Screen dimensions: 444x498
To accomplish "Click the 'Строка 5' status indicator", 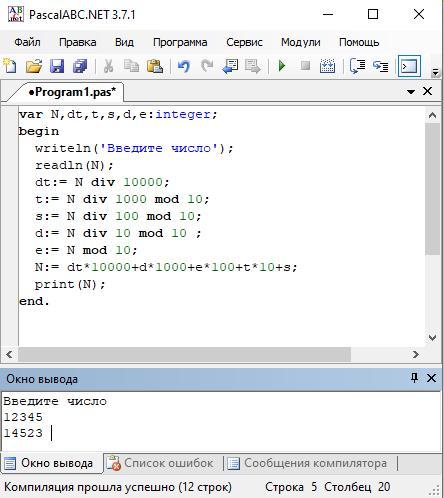I will 291,487.
